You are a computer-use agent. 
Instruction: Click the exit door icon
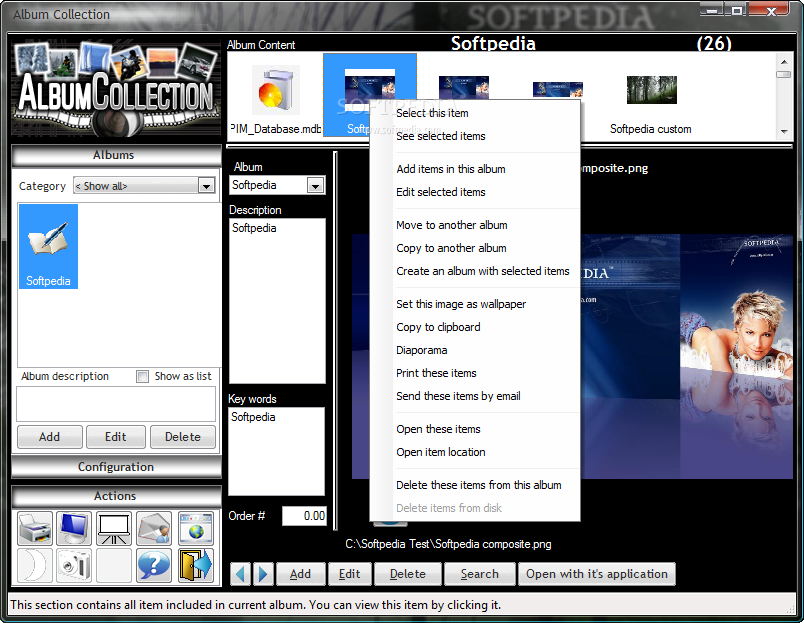pyautogui.click(x=196, y=565)
